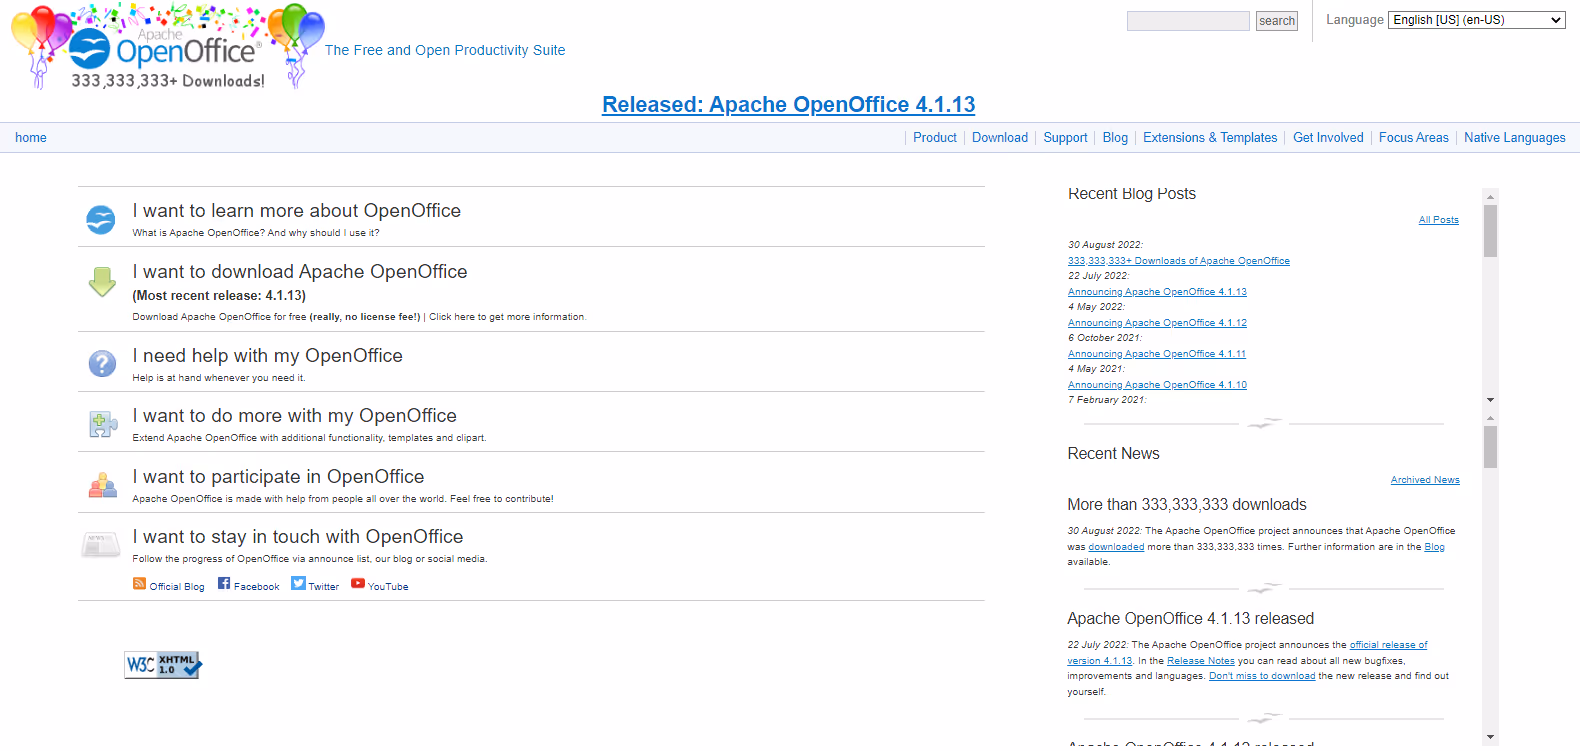The height and width of the screenshot is (751, 1580).
Task: Open the YouTube text link
Action: pos(388,587)
